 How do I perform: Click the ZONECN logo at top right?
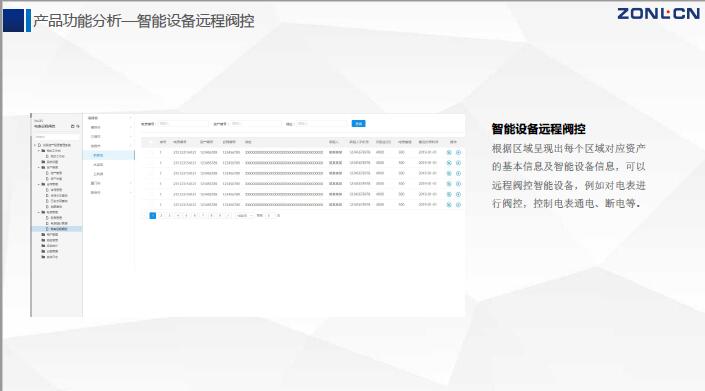pyautogui.click(x=658, y=13)
